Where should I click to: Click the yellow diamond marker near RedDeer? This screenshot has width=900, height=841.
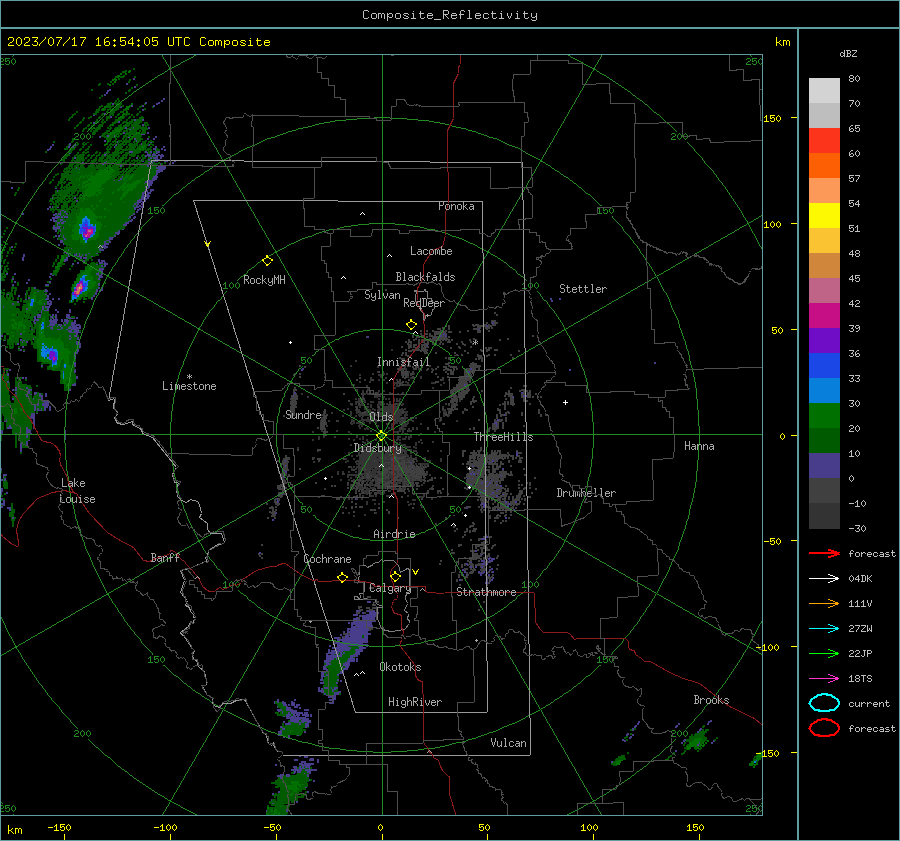click(411, 325)
